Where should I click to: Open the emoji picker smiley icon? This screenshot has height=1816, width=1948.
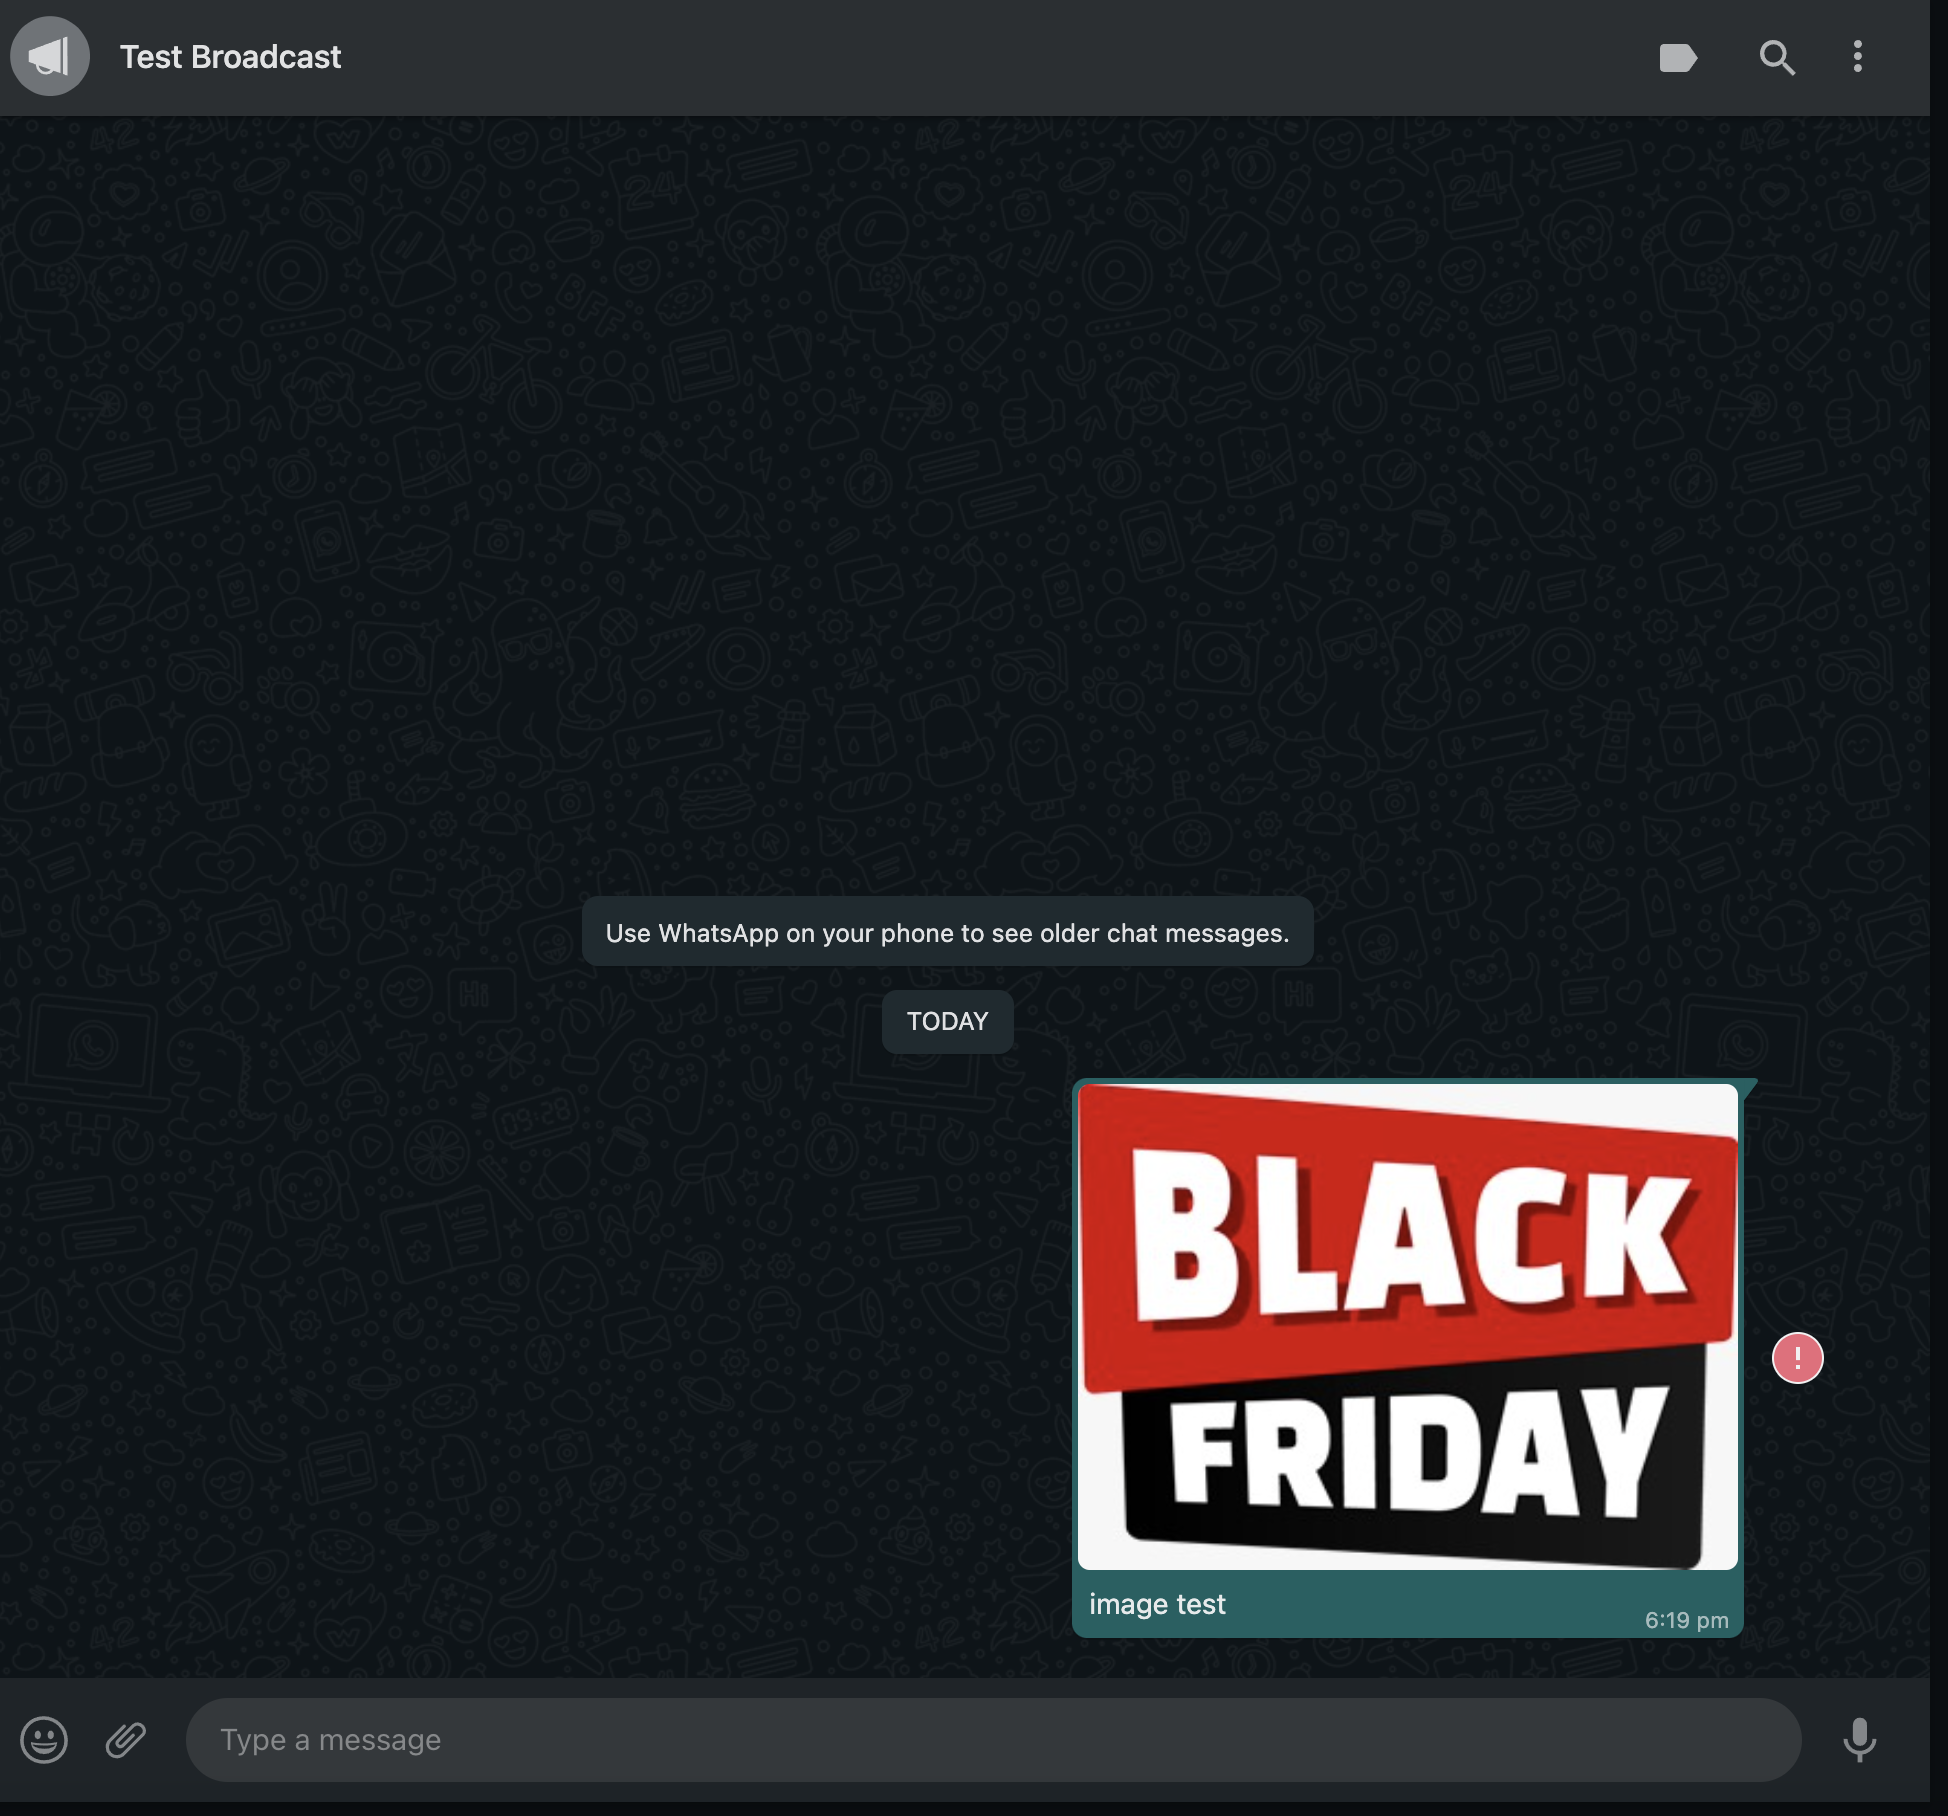click(44, 1740)
